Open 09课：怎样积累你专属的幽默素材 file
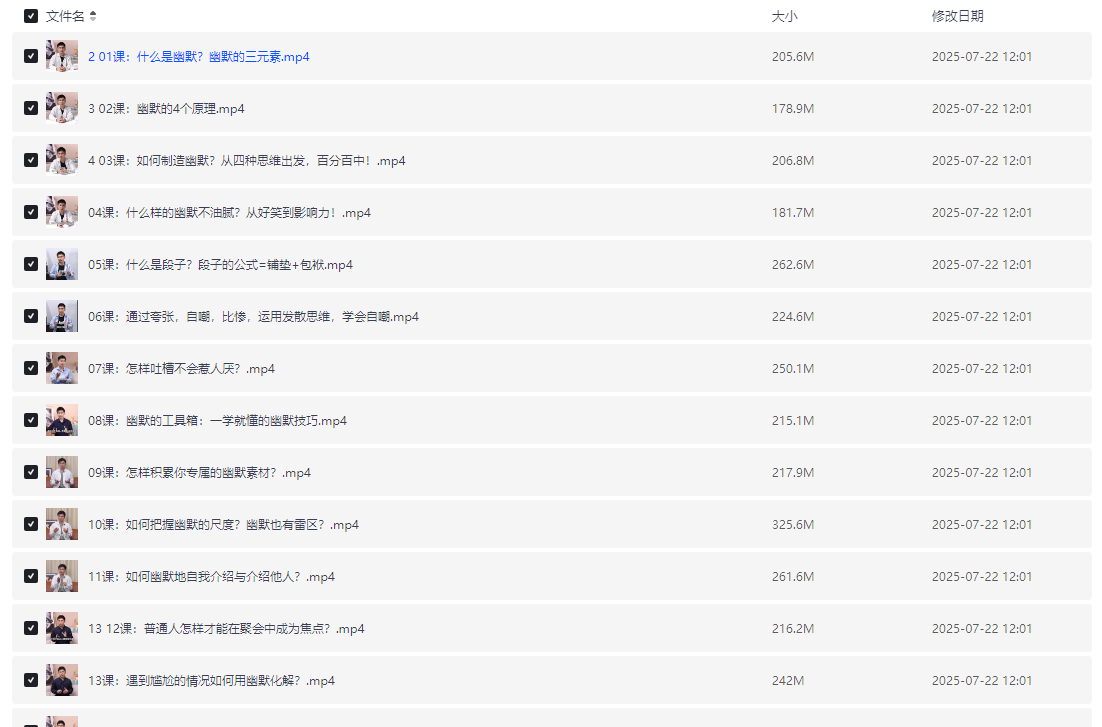 click(199, 473)
